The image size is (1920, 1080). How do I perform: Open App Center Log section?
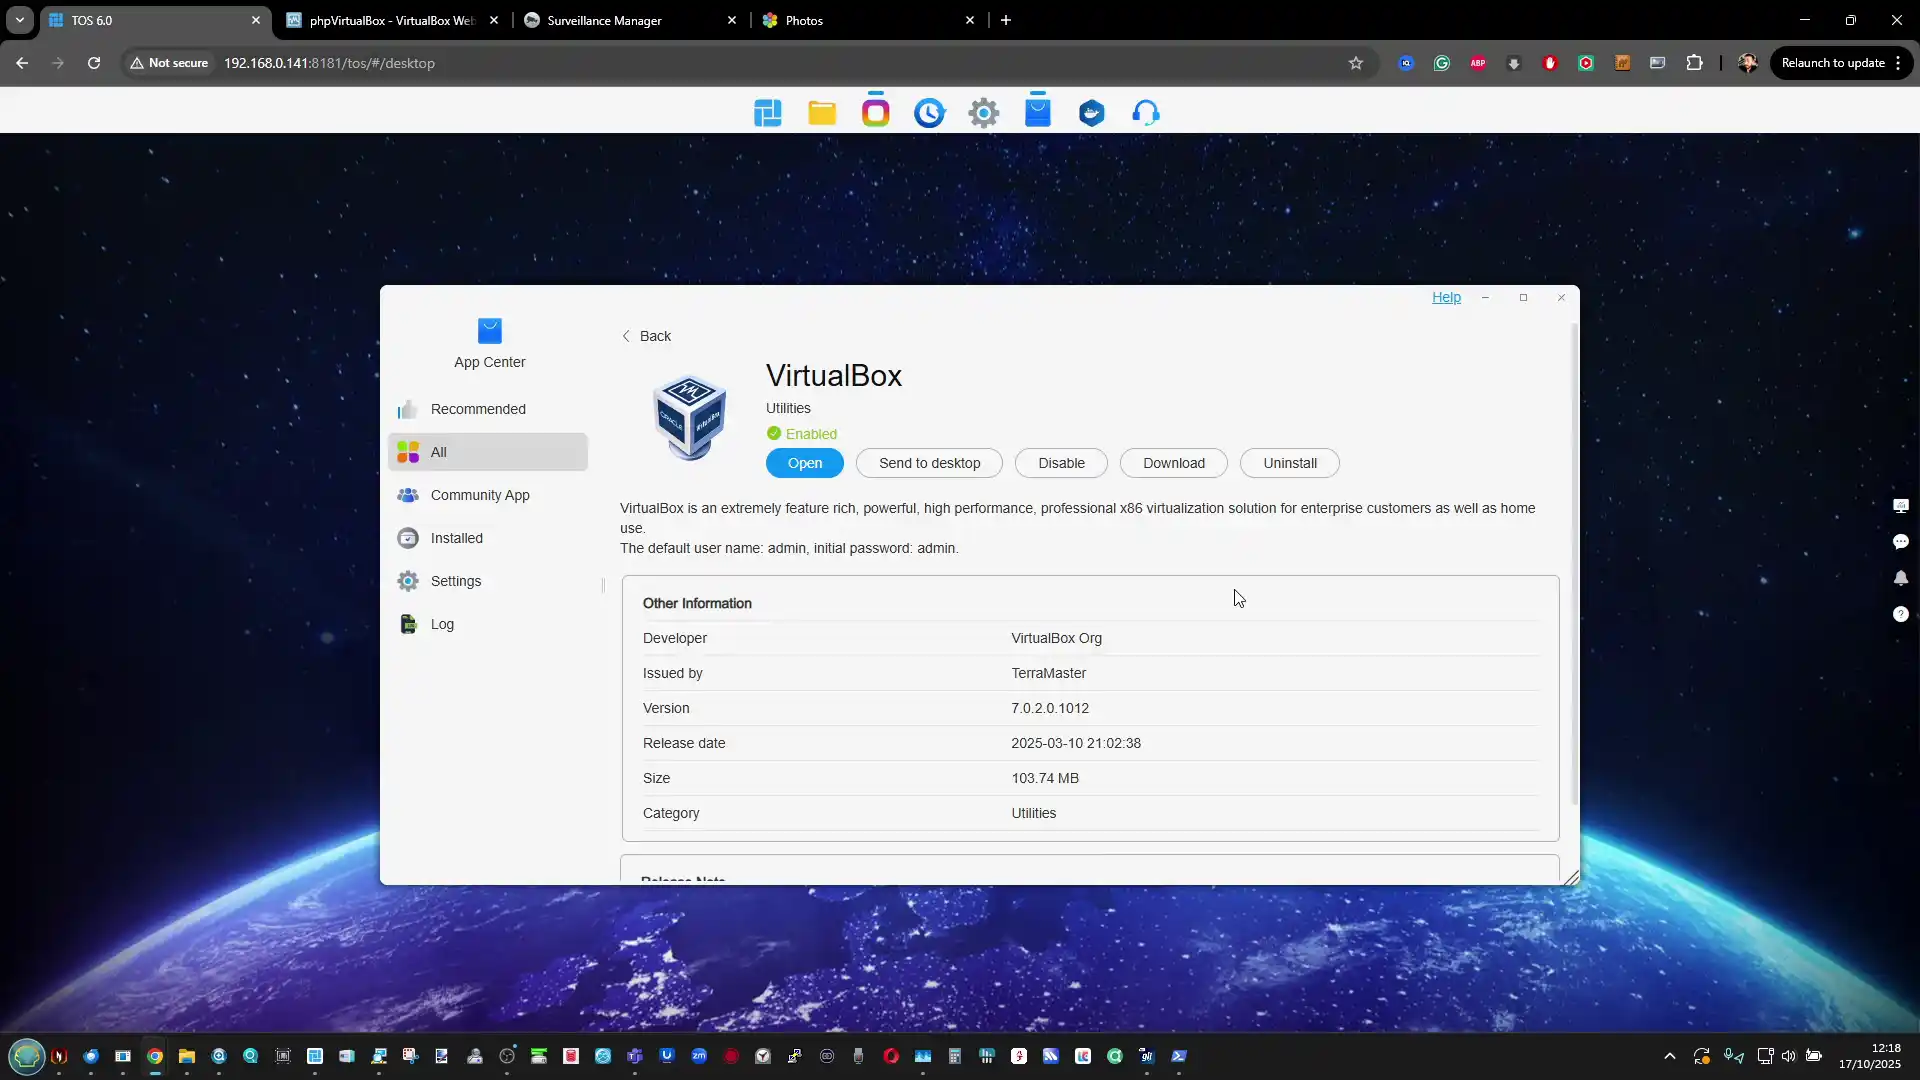442,624
